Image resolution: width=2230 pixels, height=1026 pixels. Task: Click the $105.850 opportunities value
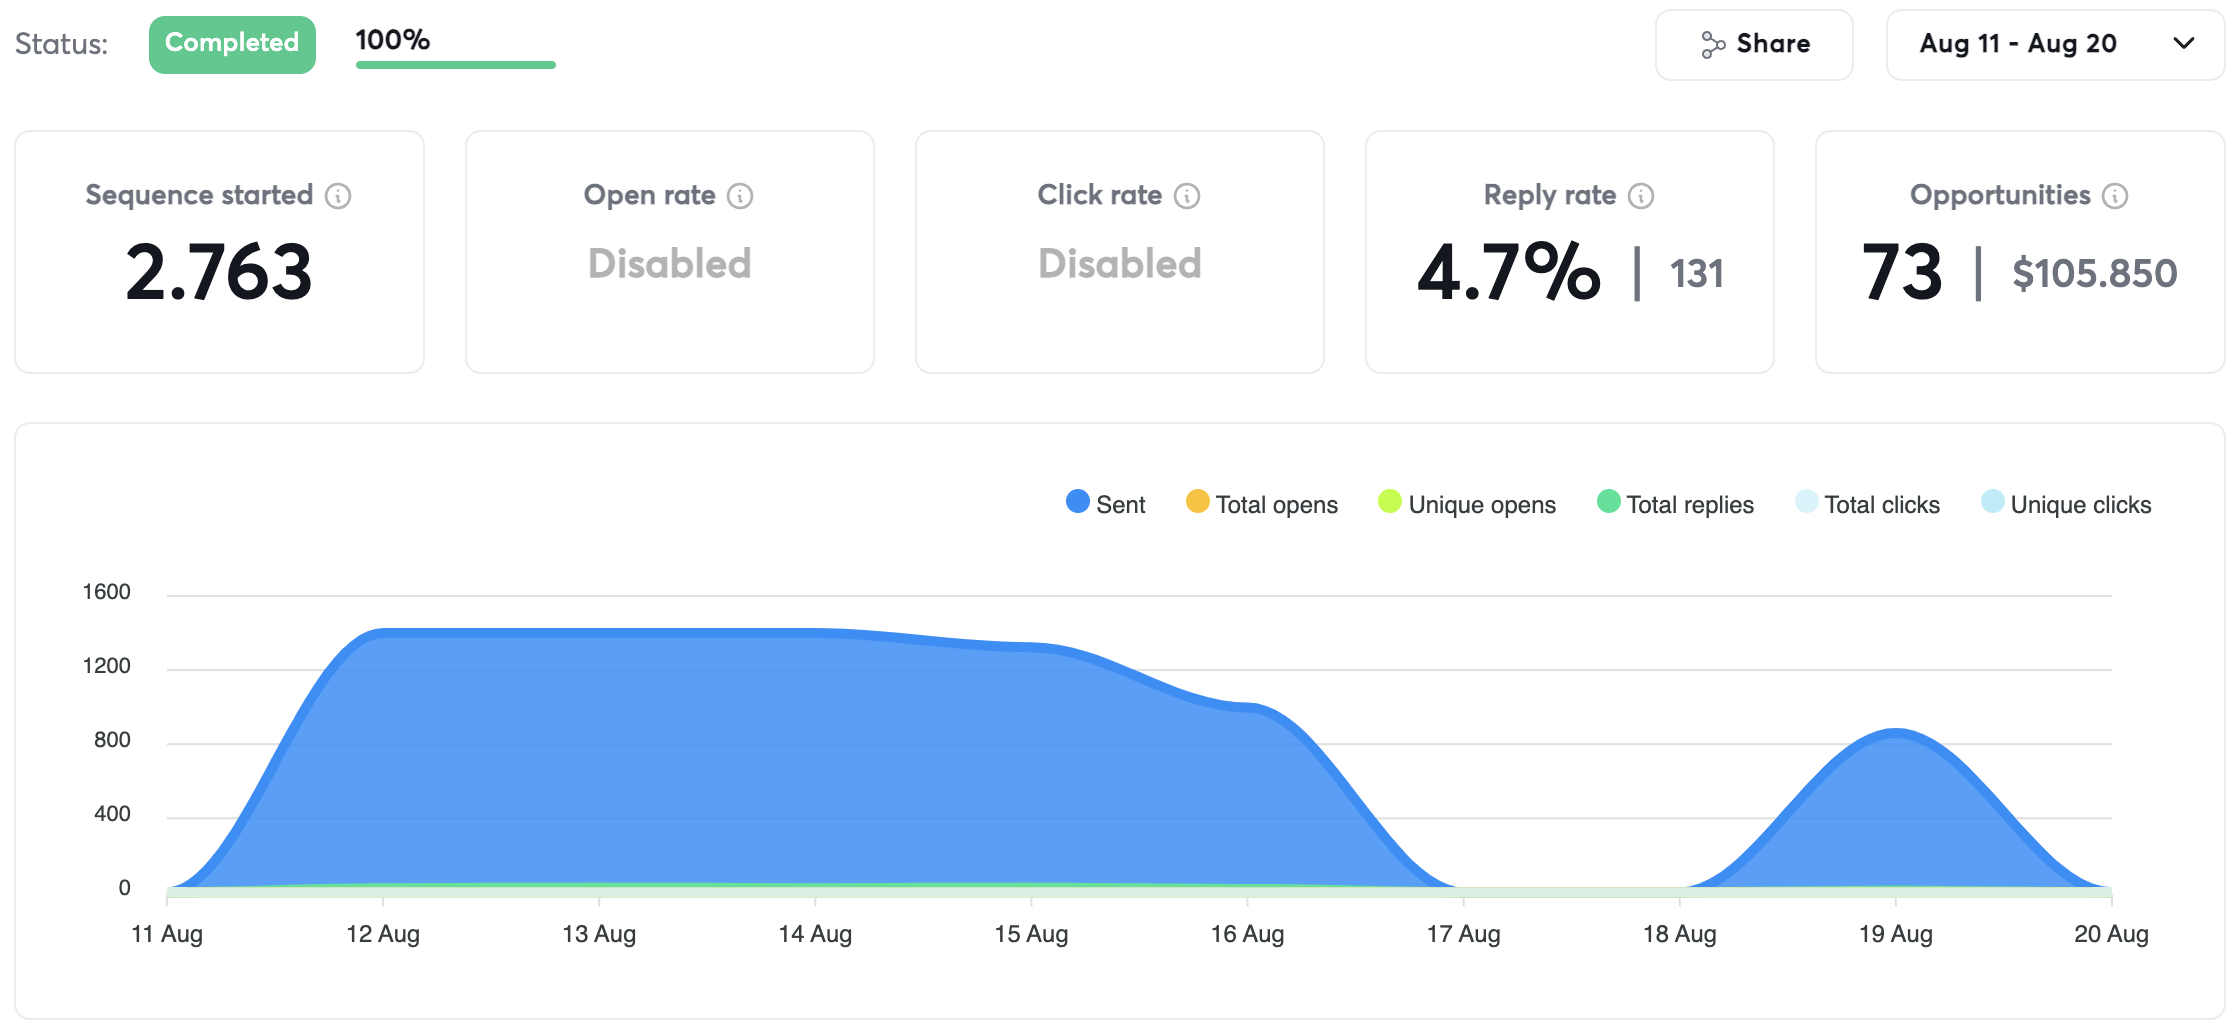[2094, 273]
